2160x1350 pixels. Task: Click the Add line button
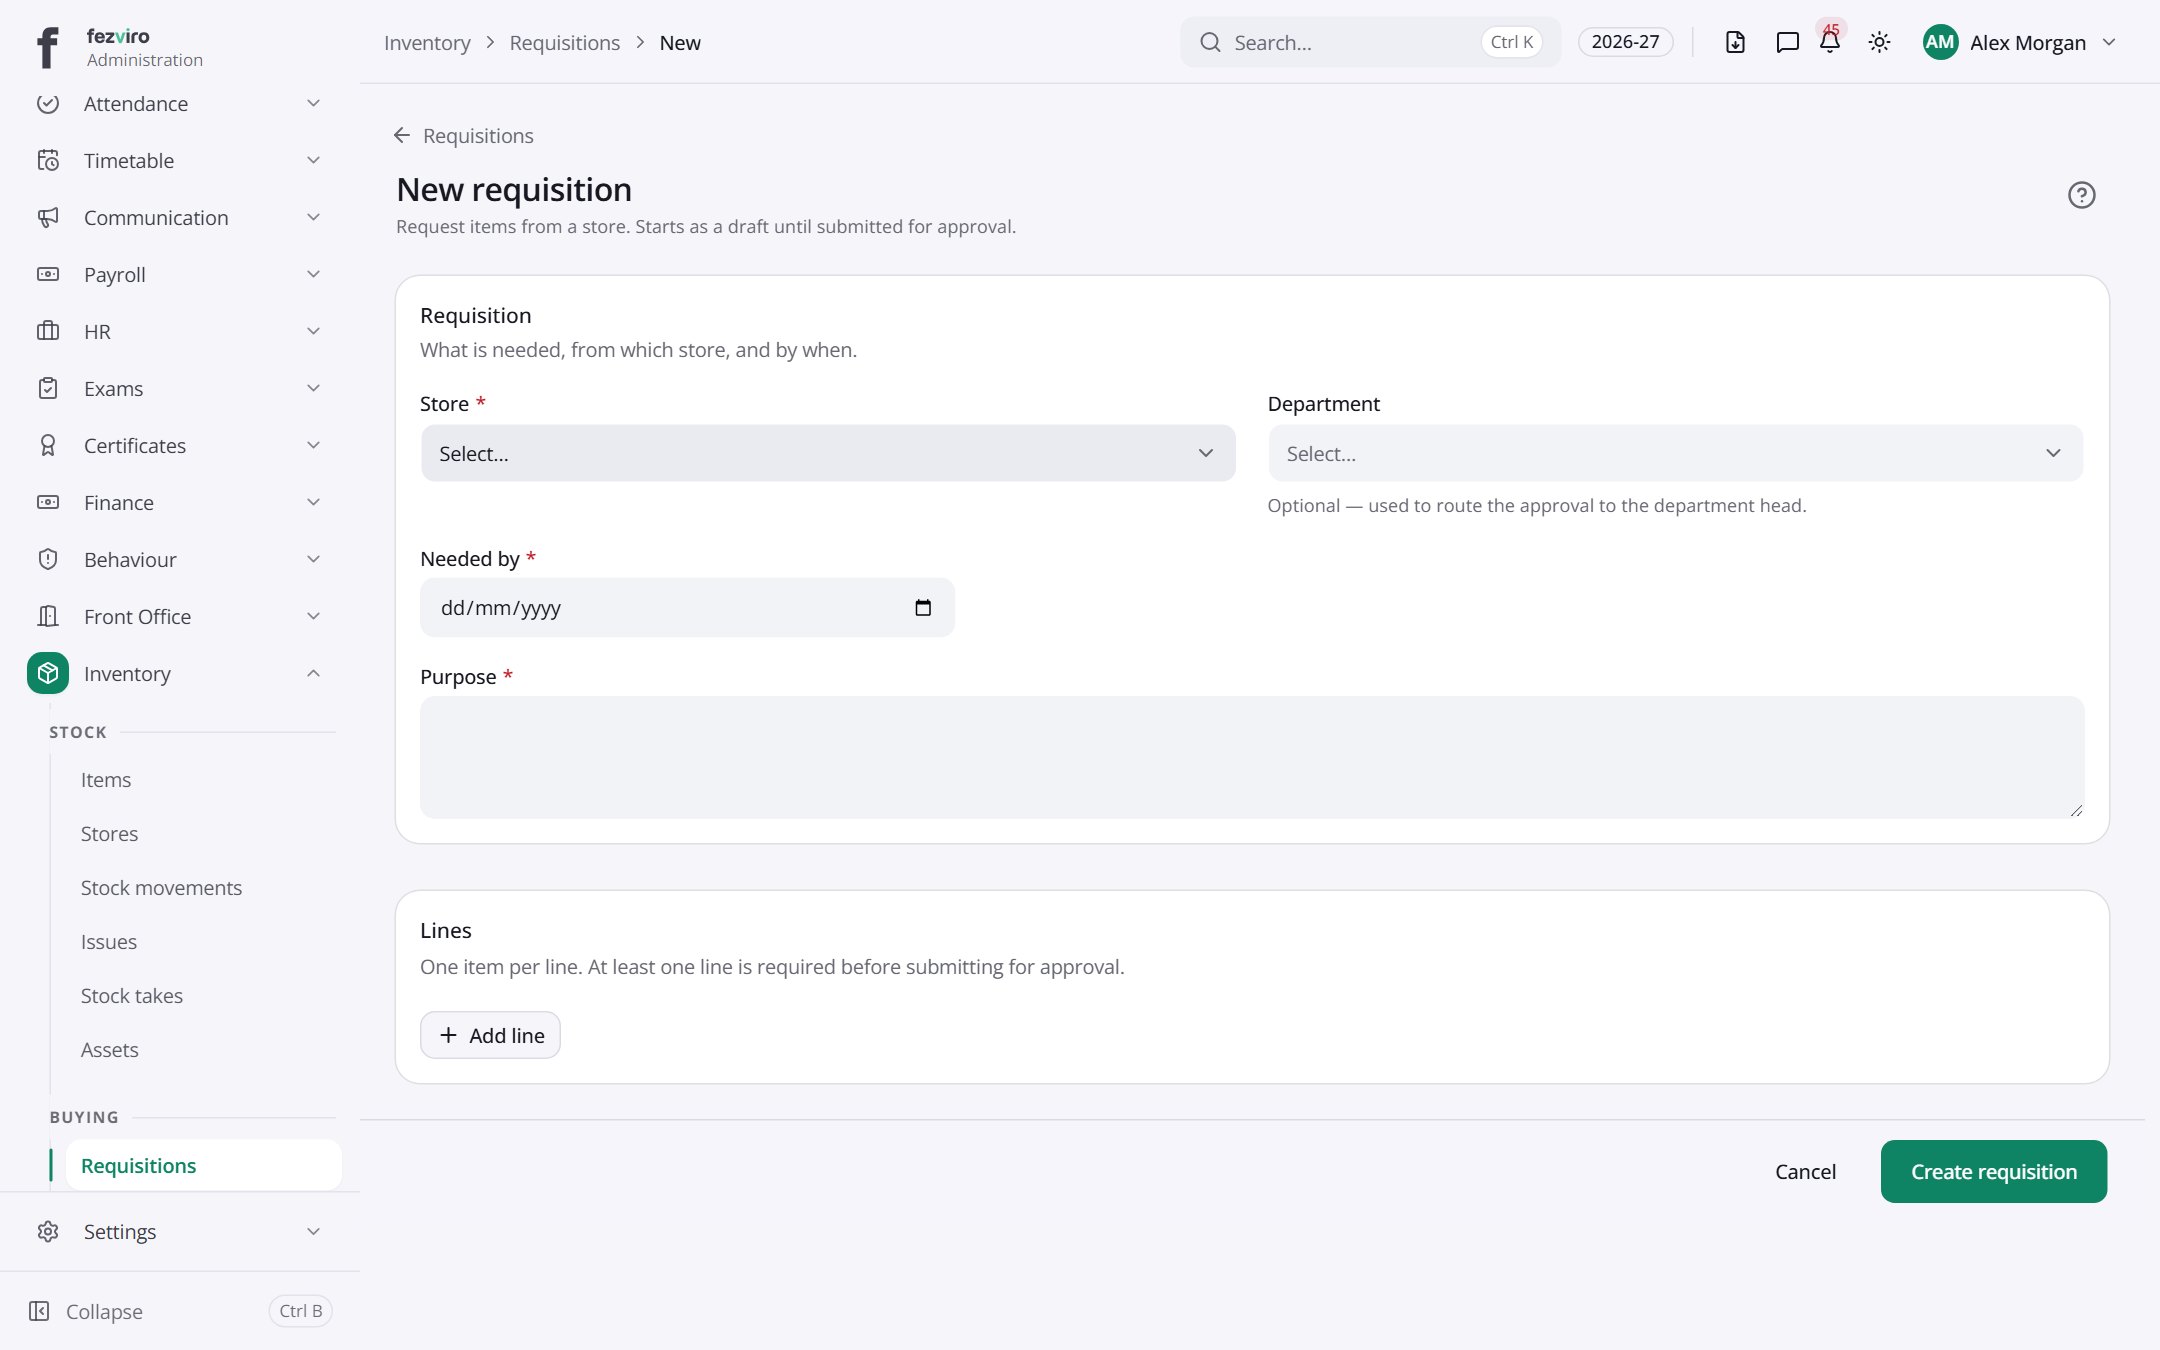click(490, 1036)
